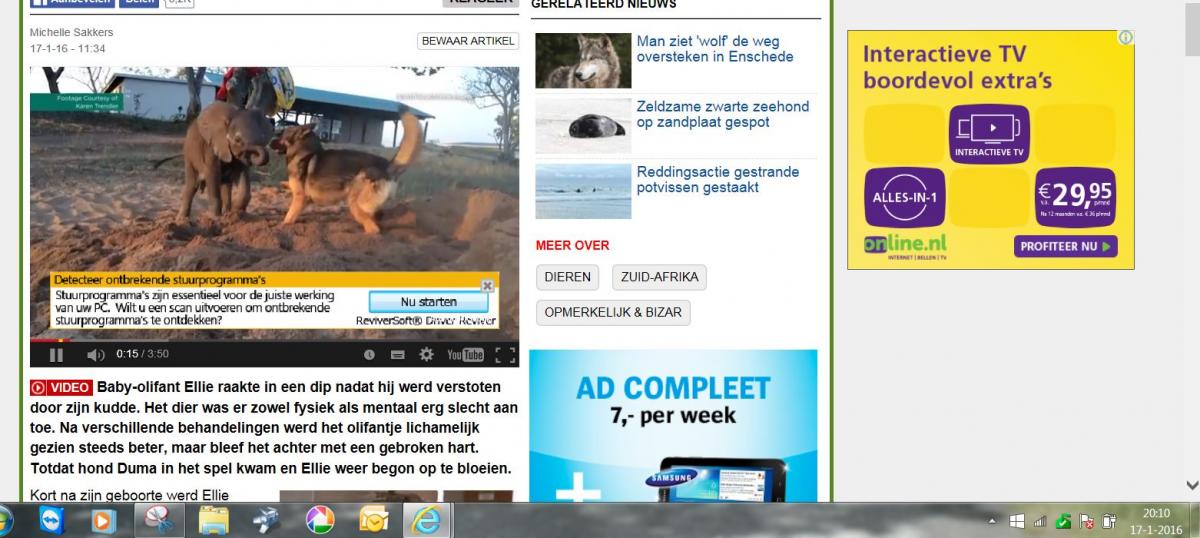Click the €29,95 price circle in ad
1200x538 pixels.
click(1074, 197)
